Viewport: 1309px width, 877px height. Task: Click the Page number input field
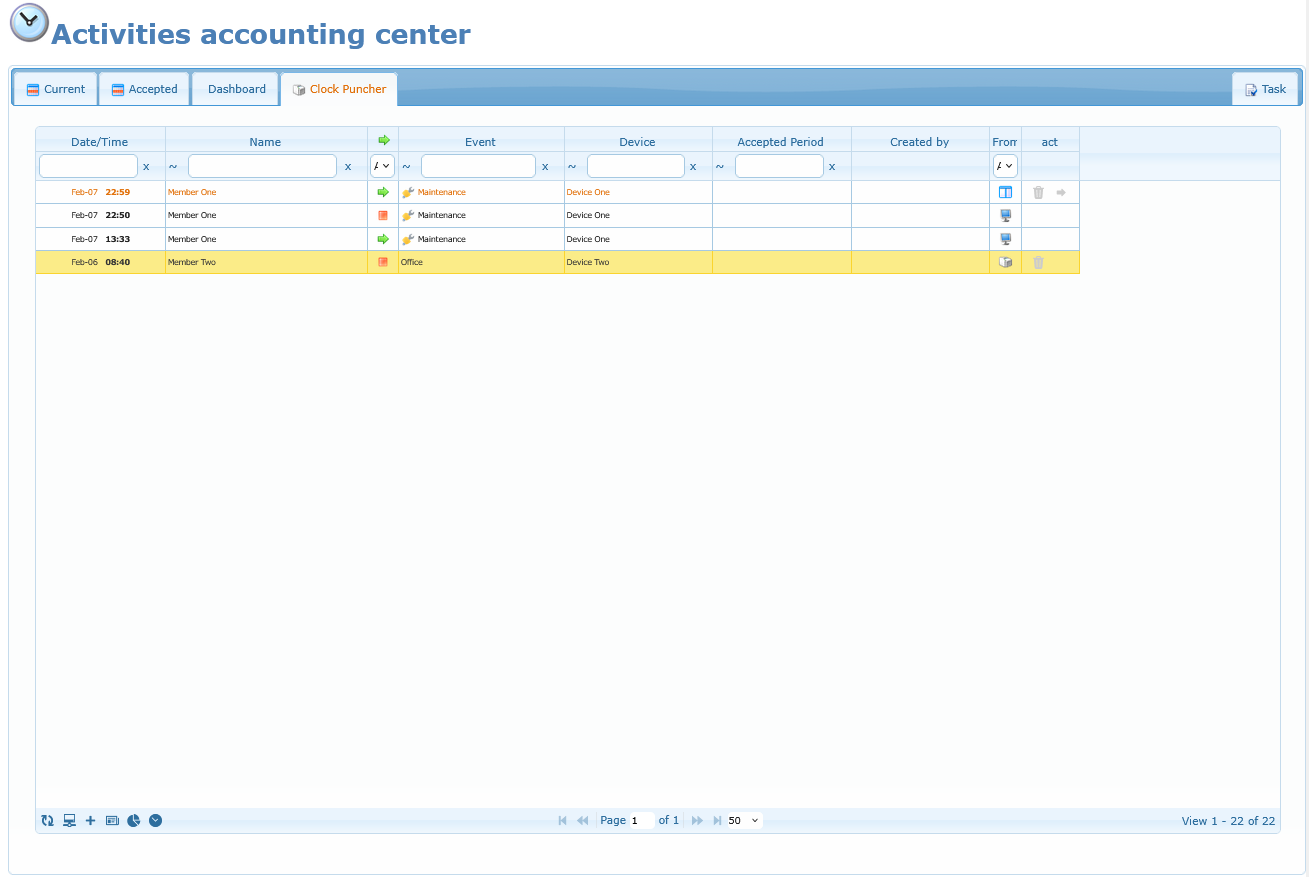(x=641, y=820)
